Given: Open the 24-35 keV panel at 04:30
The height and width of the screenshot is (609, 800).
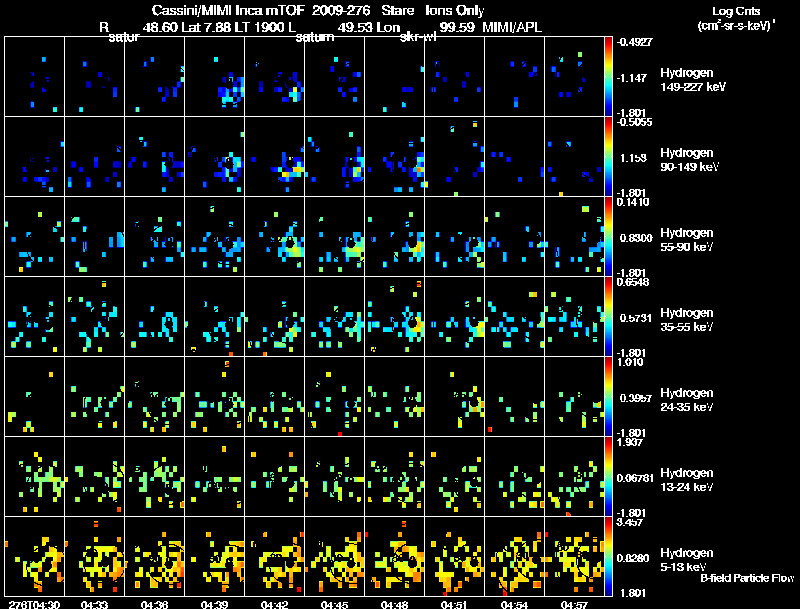Looking at the screenshot, I should [35, 397].
